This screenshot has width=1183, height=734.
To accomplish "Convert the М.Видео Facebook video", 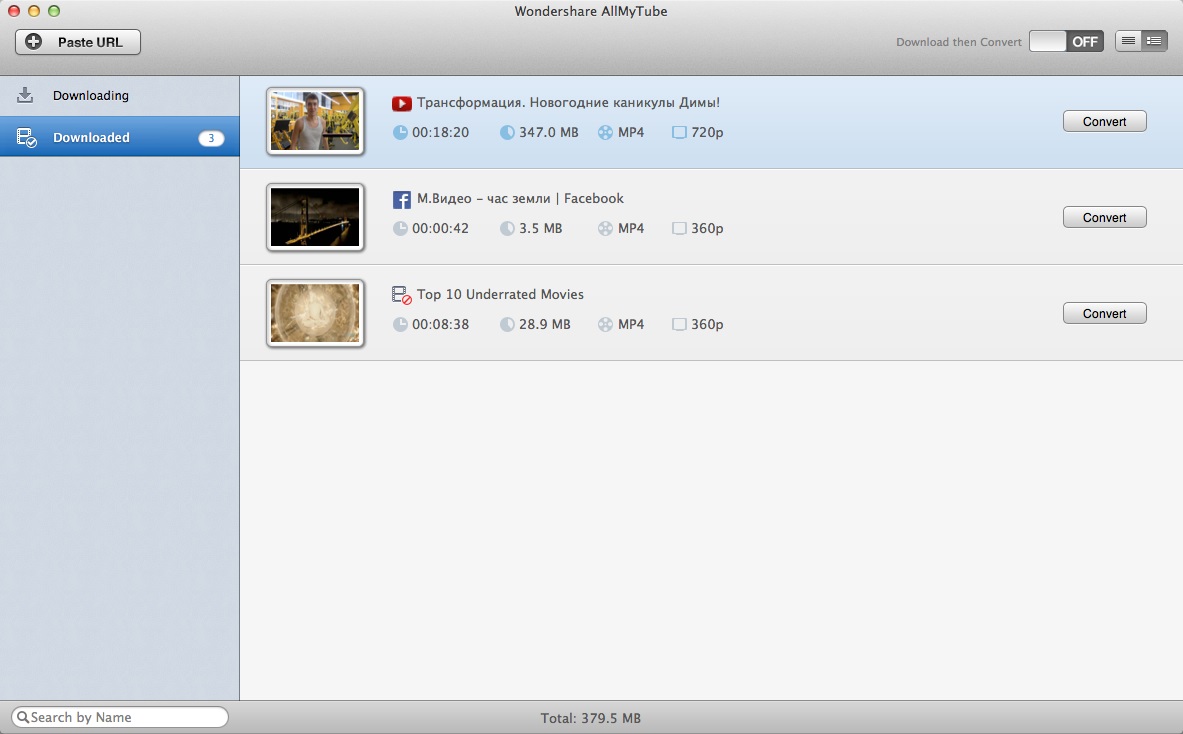I will tap(1105, 217).
